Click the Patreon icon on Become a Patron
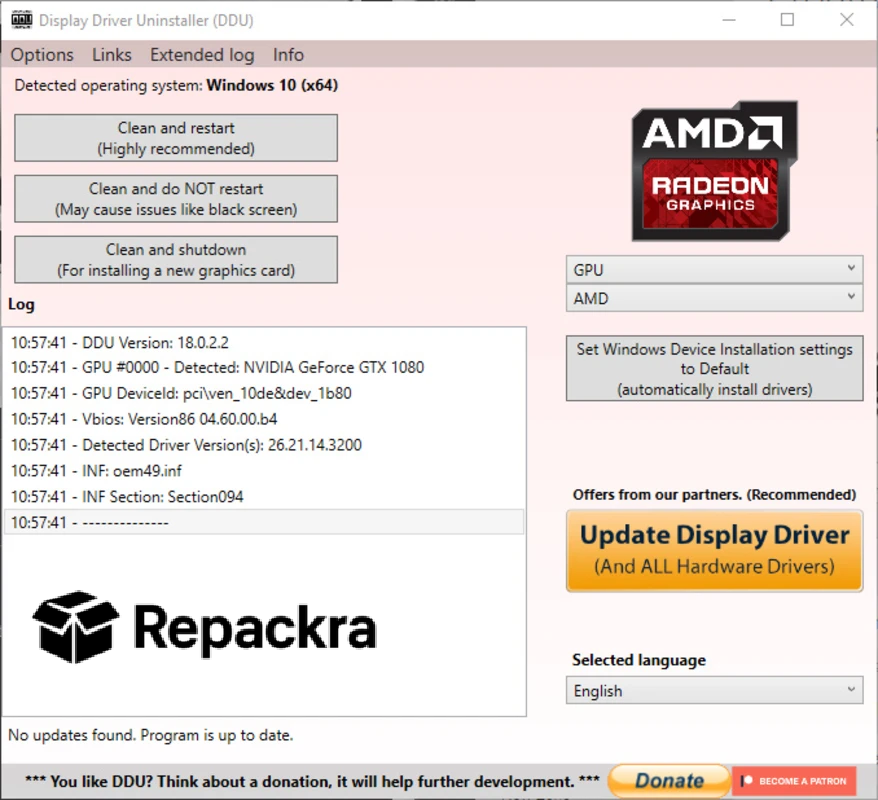 [746, 781]
